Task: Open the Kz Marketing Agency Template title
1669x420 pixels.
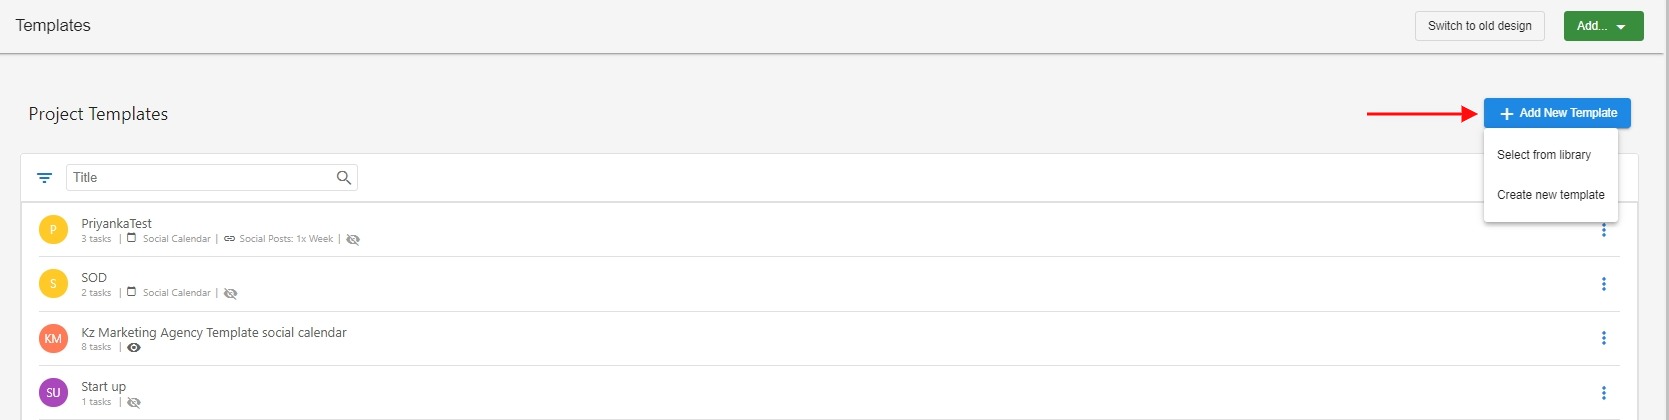Action: pyautogui.click(x=214, y=332)
